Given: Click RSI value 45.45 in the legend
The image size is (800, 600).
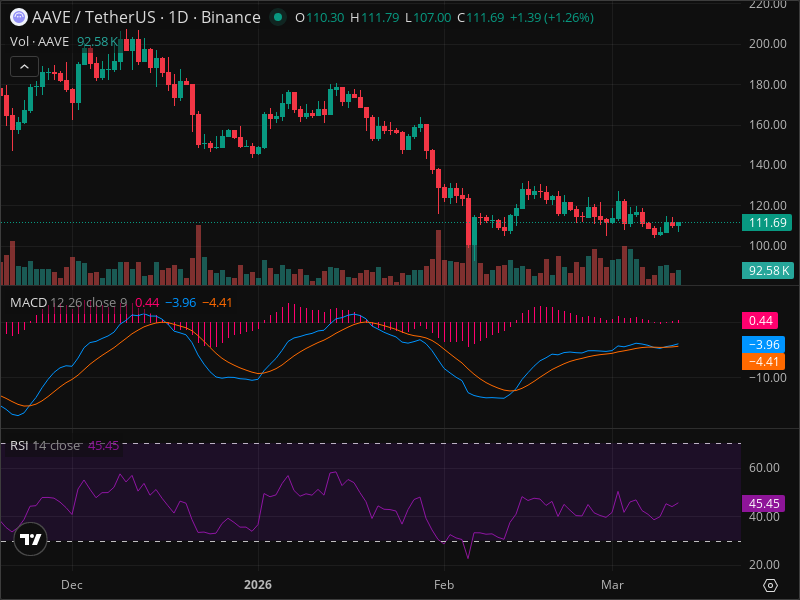Looking at the screenshot, I should [x=103, y=445].
